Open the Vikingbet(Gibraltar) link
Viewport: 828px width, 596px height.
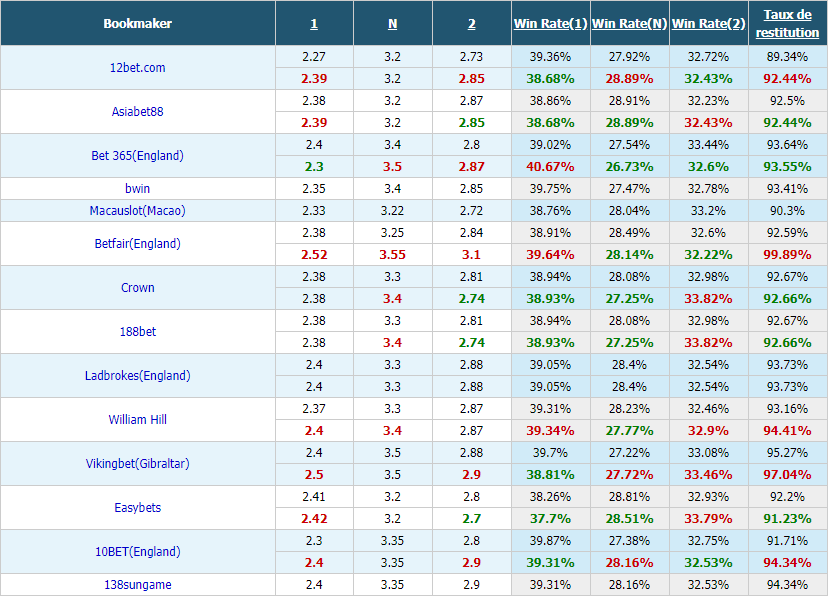(137, 463)
